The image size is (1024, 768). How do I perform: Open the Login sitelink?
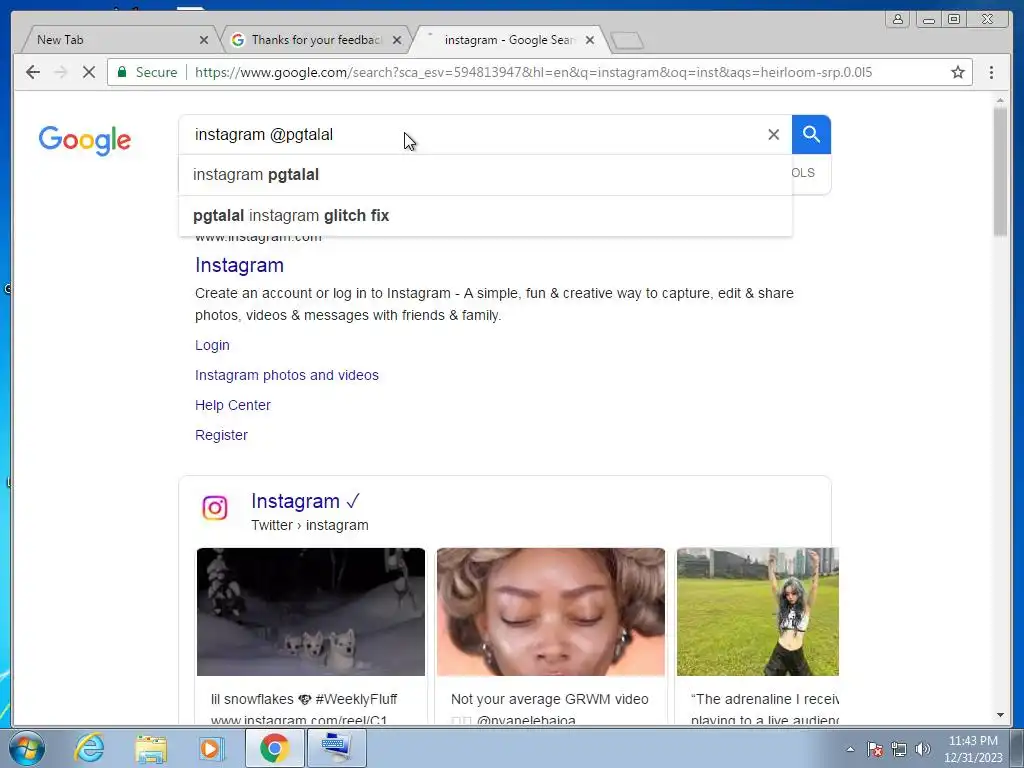(x=212, y=345)
